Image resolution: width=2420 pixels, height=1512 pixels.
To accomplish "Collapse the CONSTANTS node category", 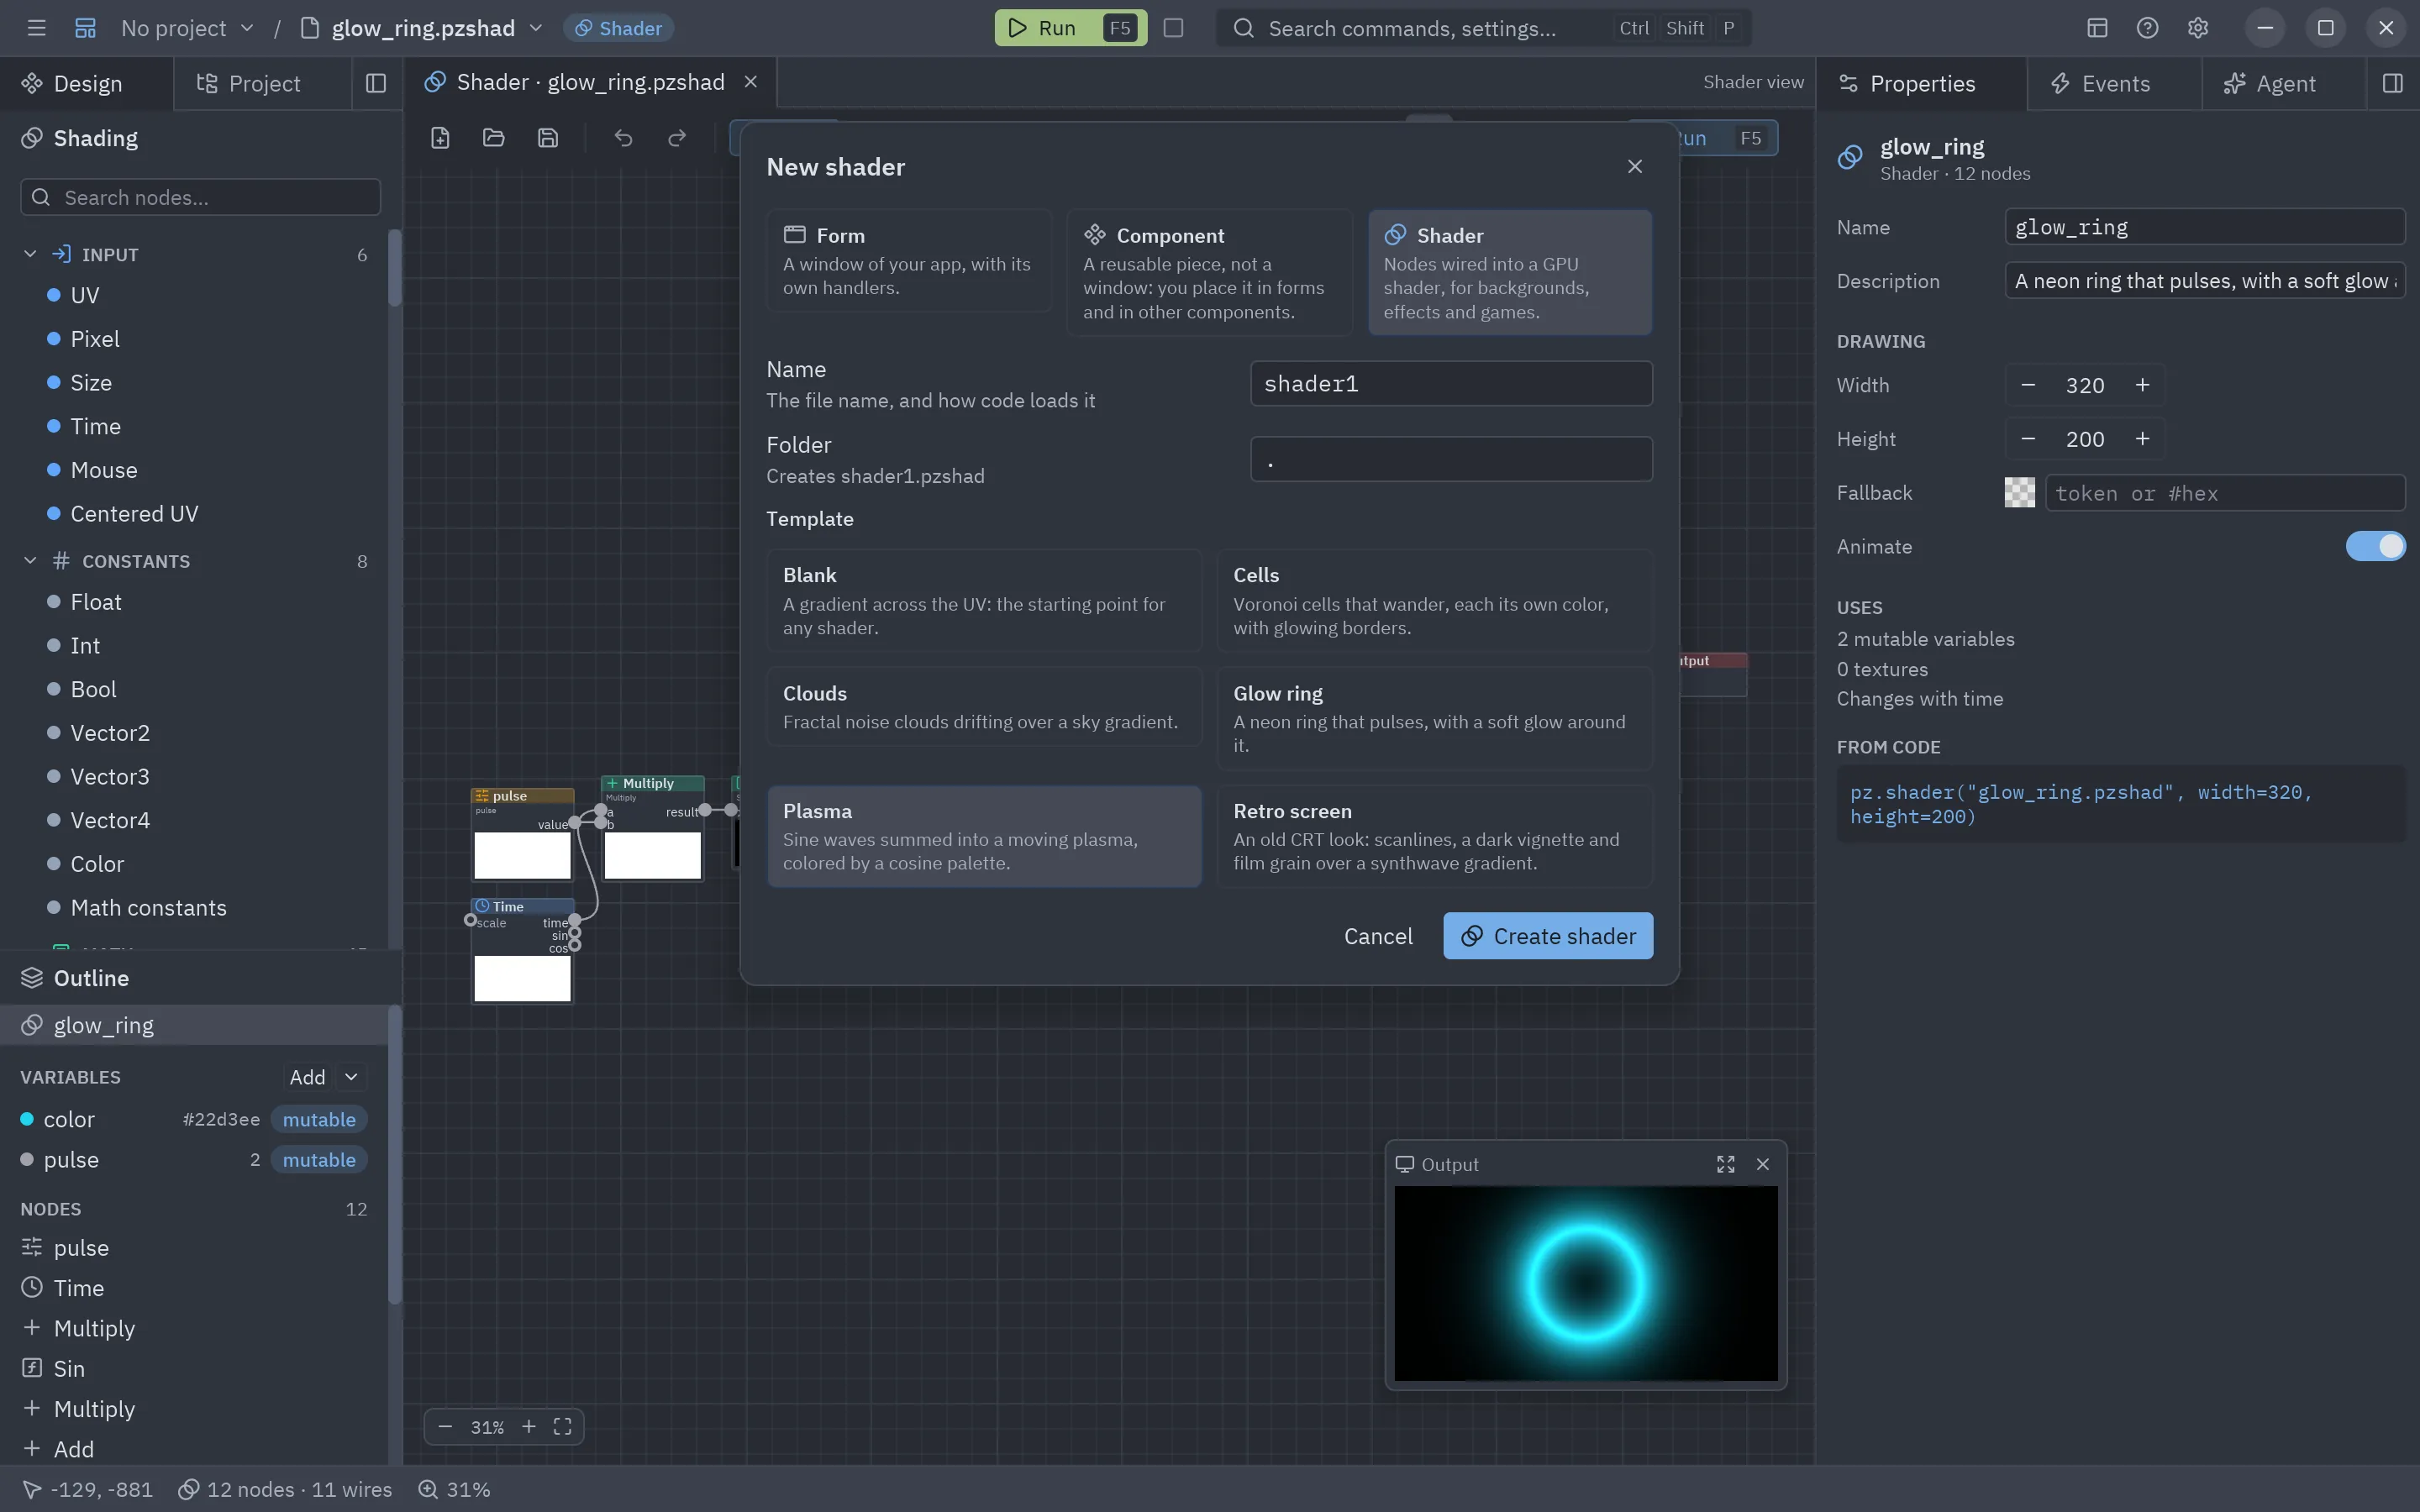I will (30, 562).
